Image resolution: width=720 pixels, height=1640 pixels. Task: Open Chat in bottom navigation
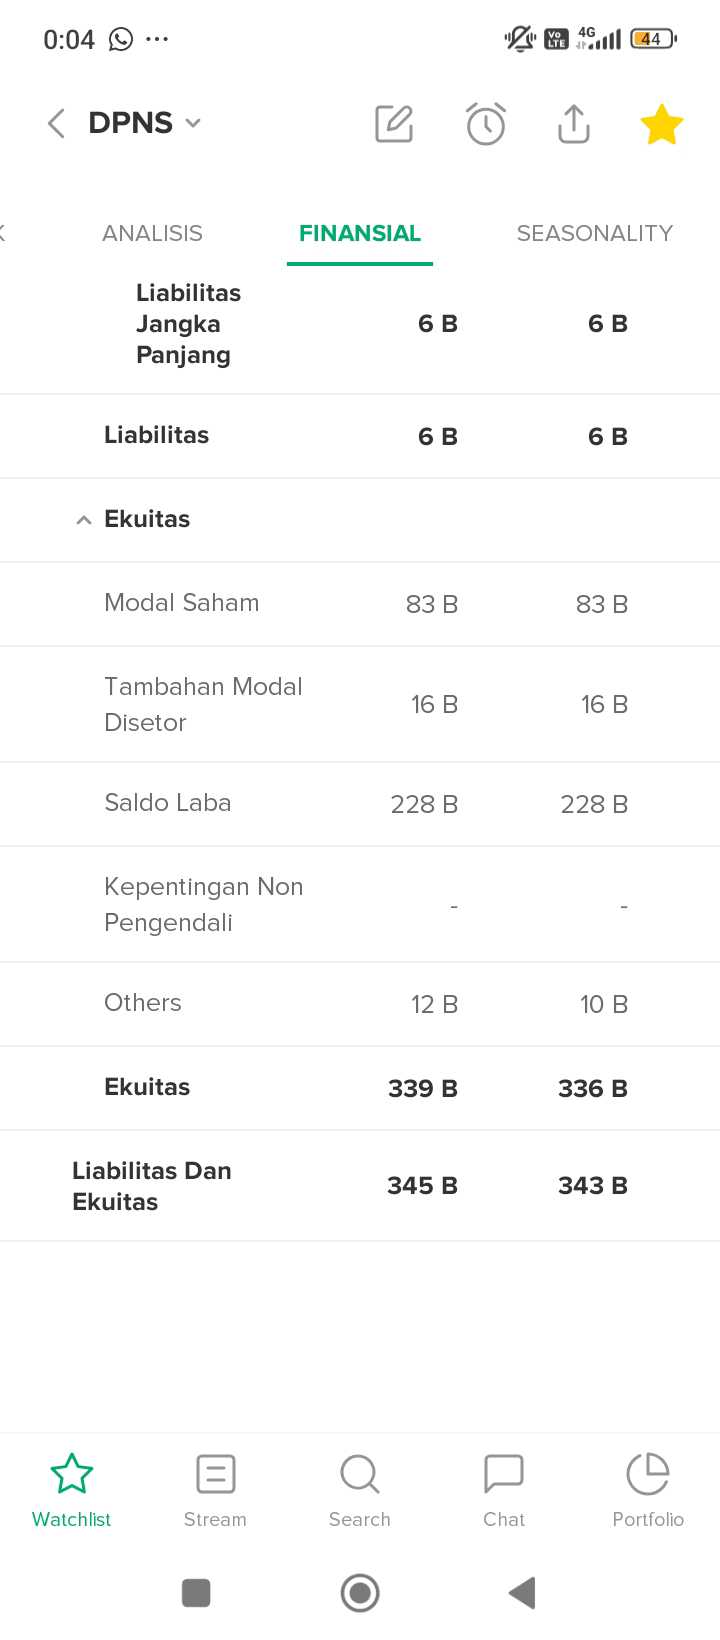coord(504,1491)
